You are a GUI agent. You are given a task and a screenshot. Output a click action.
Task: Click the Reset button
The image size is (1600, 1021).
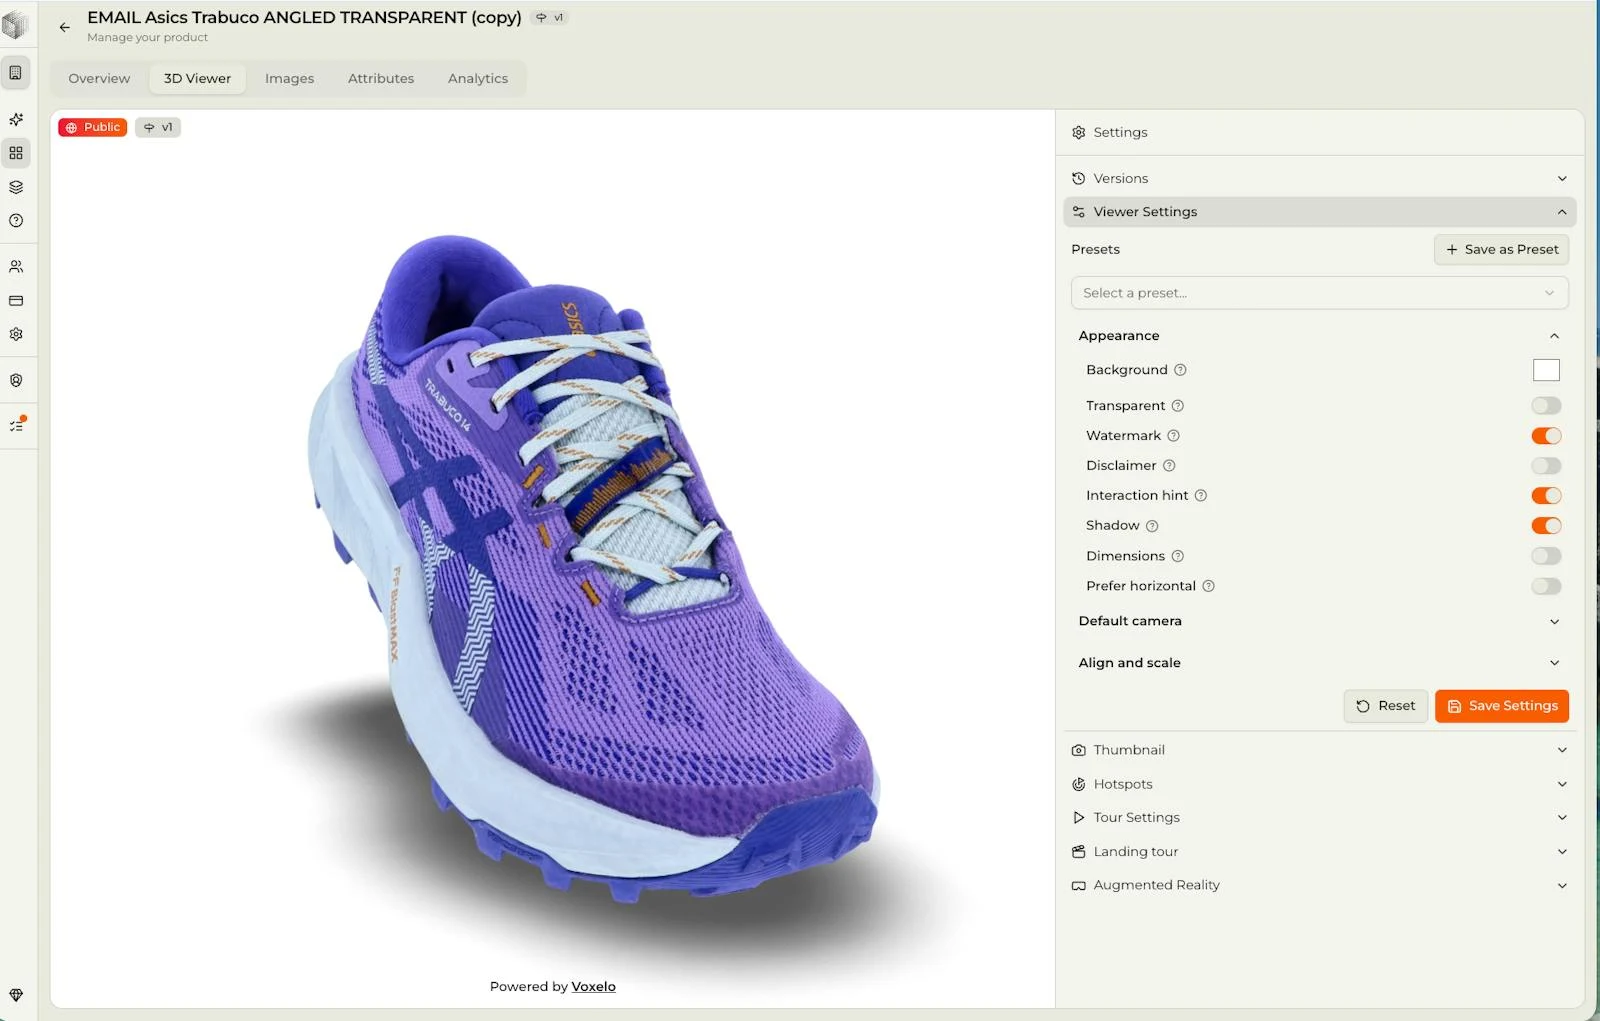coord(1385,706)
